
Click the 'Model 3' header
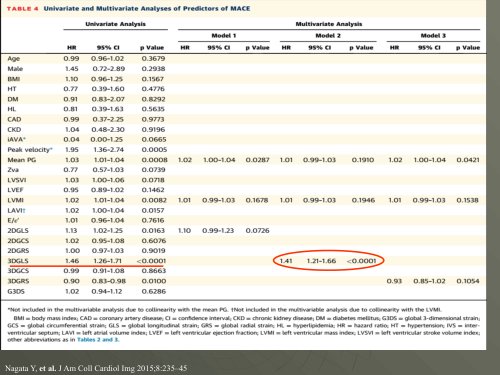tap(433, 36)
